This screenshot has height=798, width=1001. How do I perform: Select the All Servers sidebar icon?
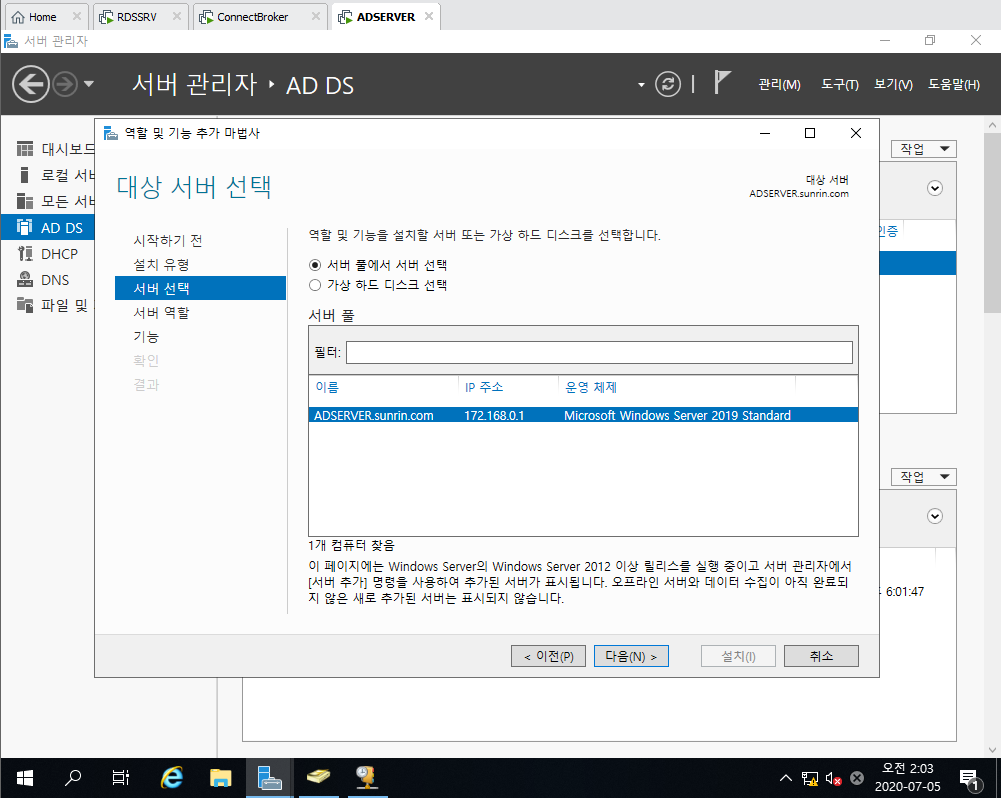24,201
